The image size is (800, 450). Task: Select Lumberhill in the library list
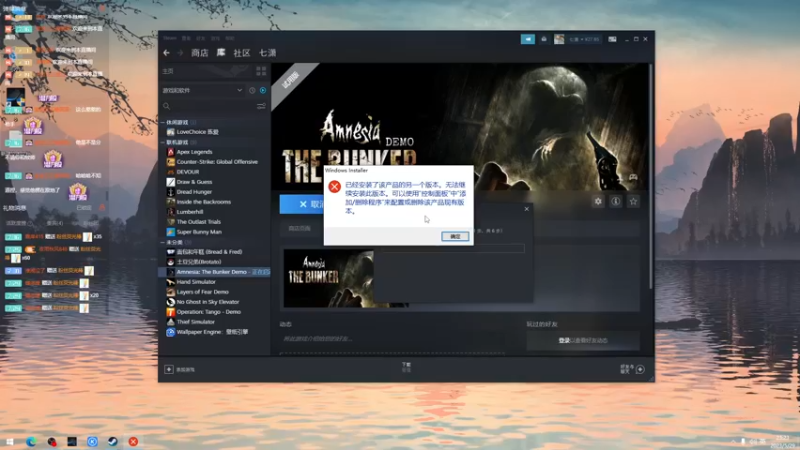[x=190, y=212]
